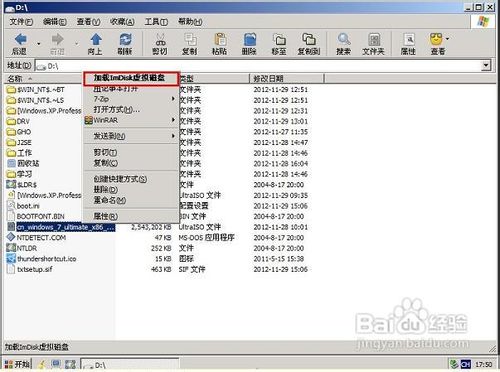Open the Edit (编辑) menu
500x372 pixels.
tap(55, 22)
